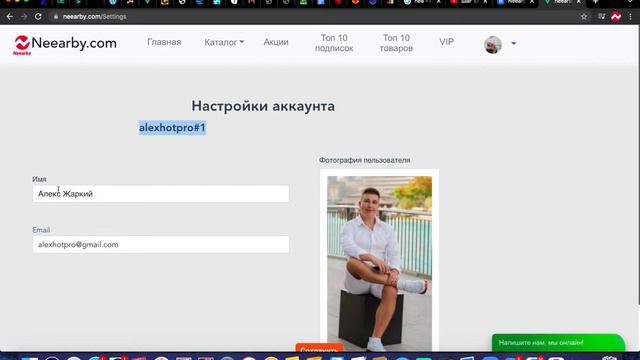Open the 'Напишите нам, мы онлайн!' chat widget

(558, 343)
